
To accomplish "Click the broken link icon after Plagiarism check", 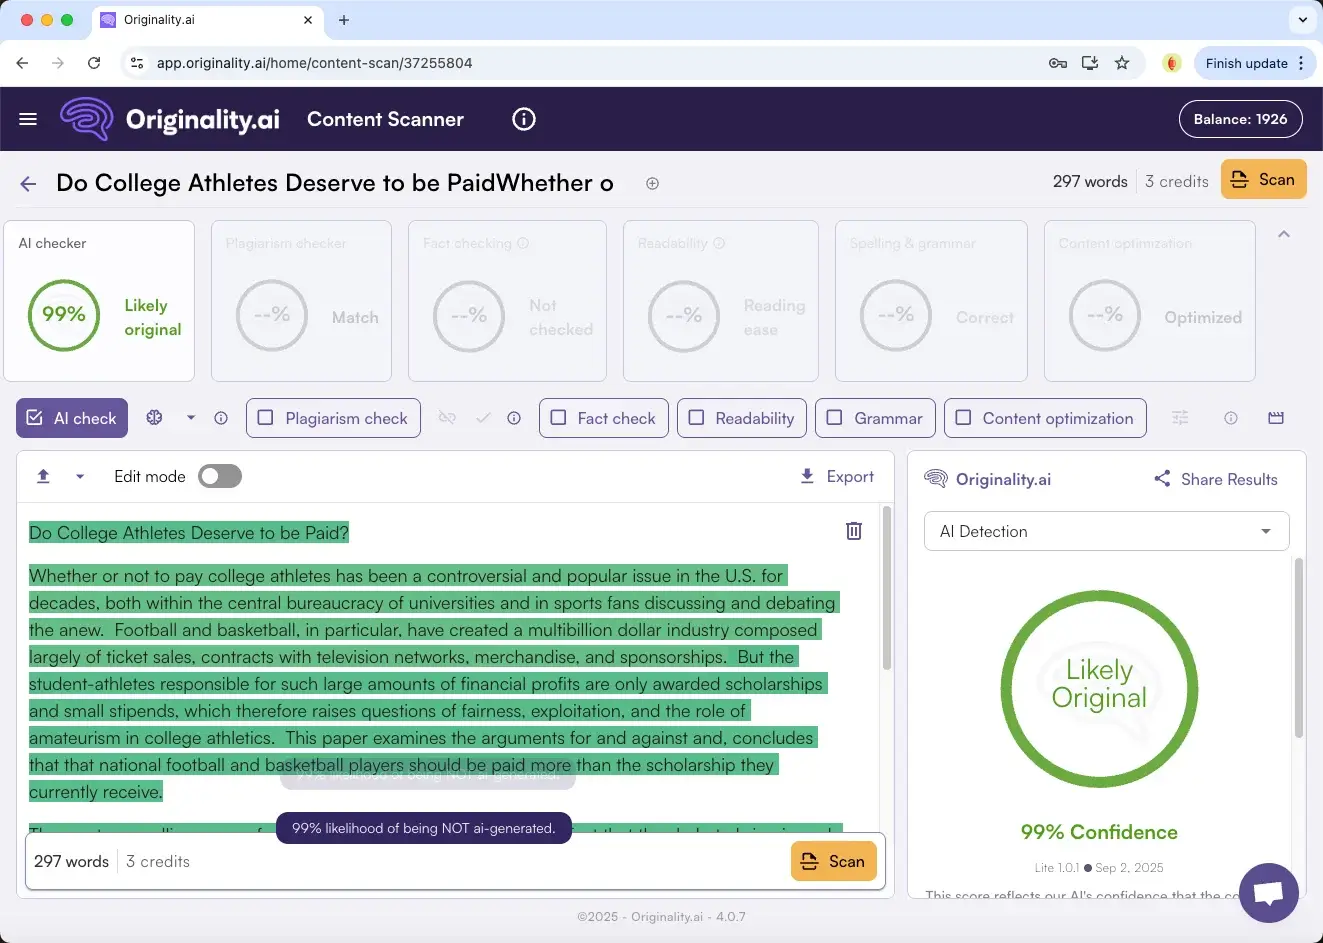I will point(447,418).
